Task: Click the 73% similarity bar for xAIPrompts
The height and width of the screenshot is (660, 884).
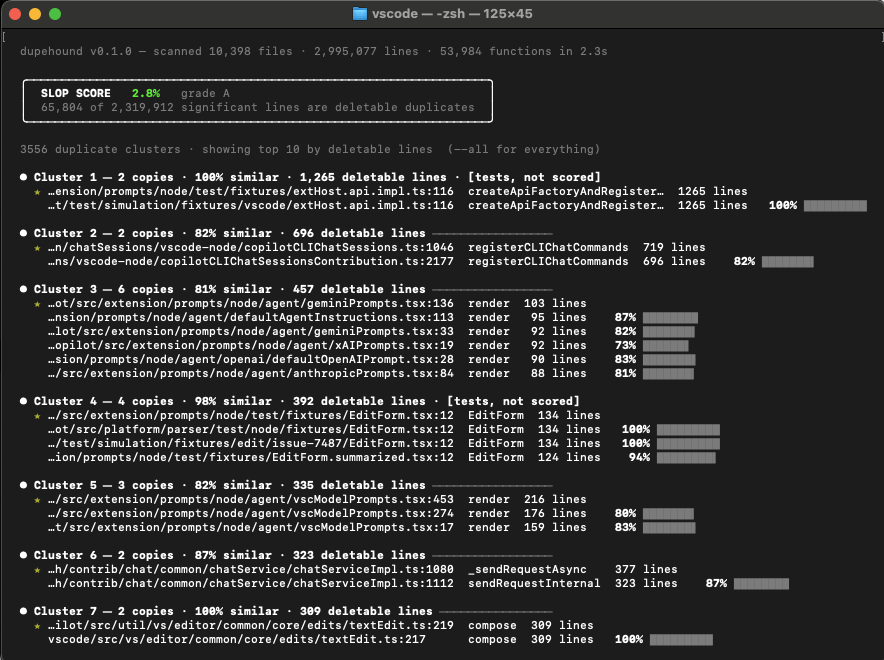Action: pyautogui.click(x=666, y=345)
